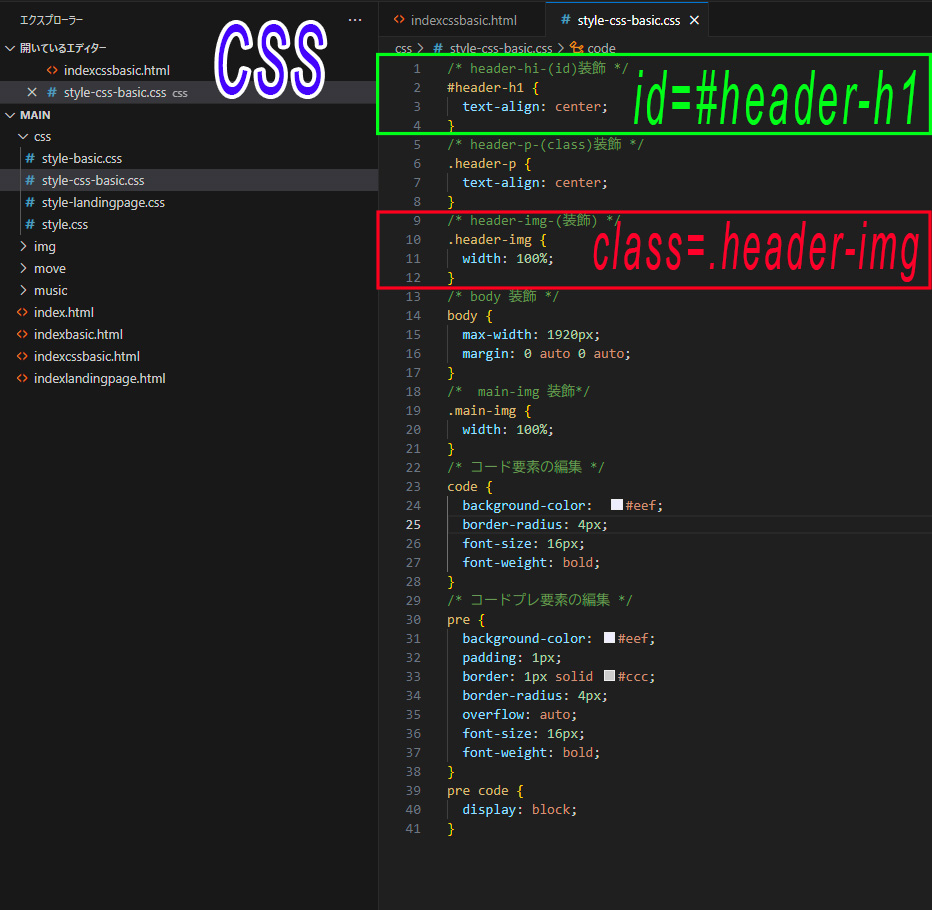Viewport: 932px width, 910px height.
Task: Open indexcssbasic.html from the MAIN tree
Action: 87,356
